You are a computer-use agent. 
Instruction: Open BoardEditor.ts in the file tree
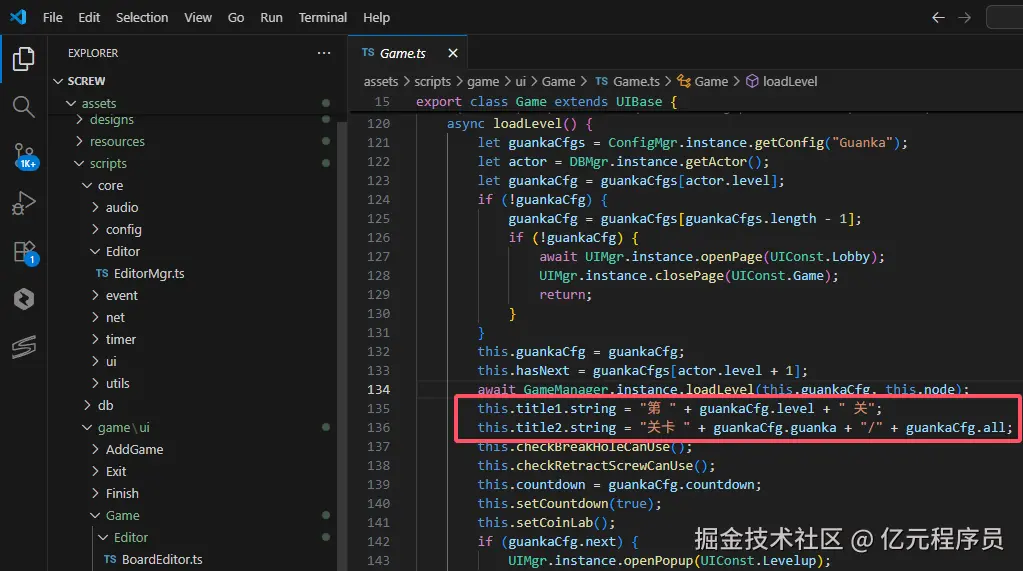(x=161, y=559)
